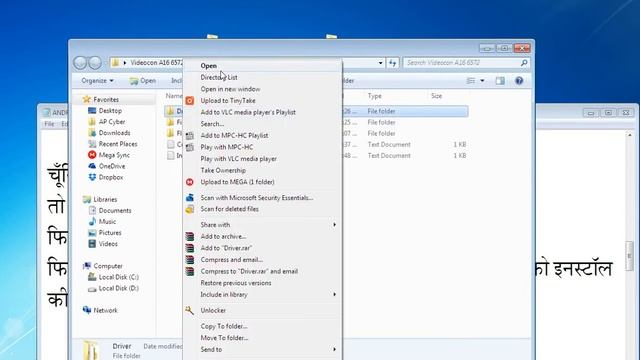Click the search magnifier icon
This screenshot has height=360, width=640.
[x=524, y=63]
